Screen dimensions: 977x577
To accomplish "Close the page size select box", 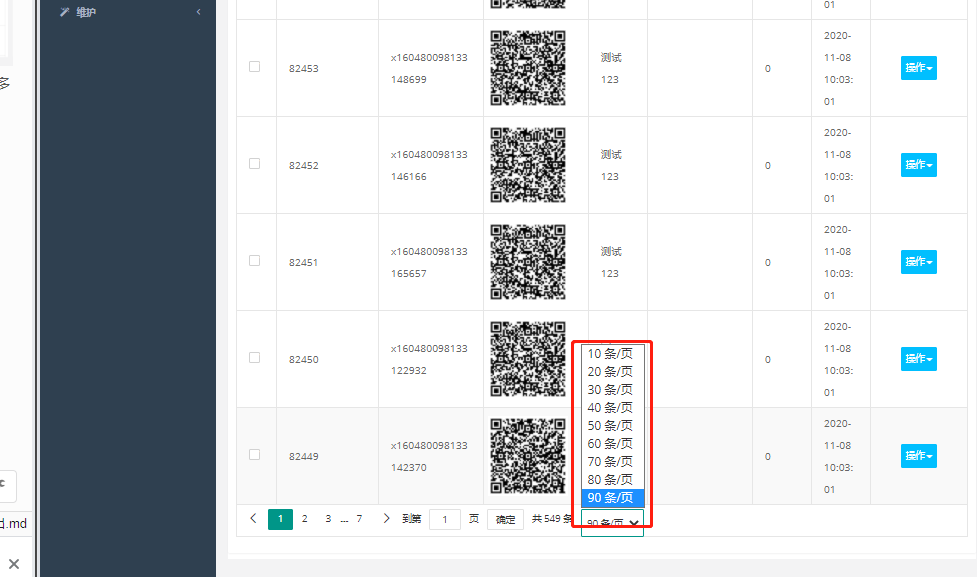I will coord(612,523).
